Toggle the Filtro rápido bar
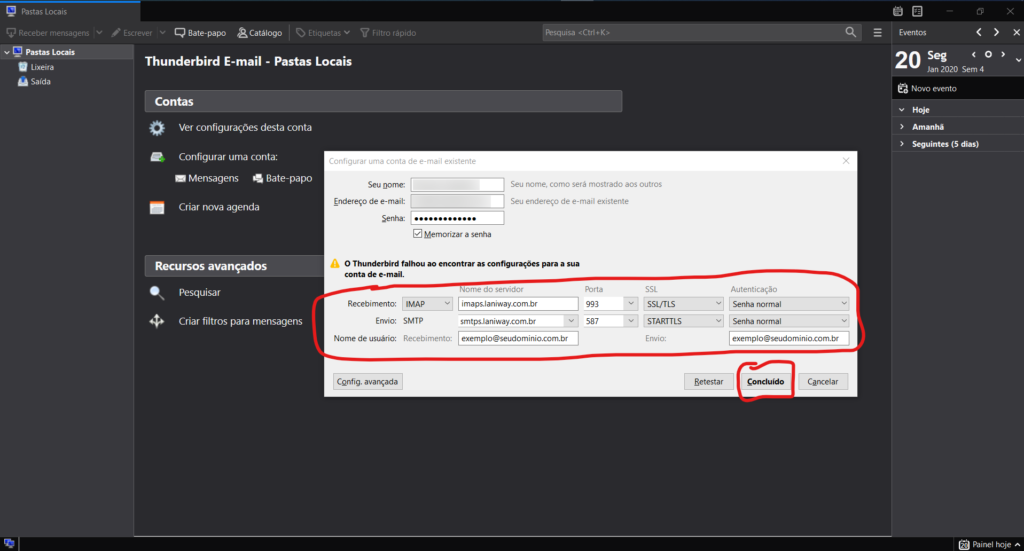1024x551 pixels. point(388,33)
